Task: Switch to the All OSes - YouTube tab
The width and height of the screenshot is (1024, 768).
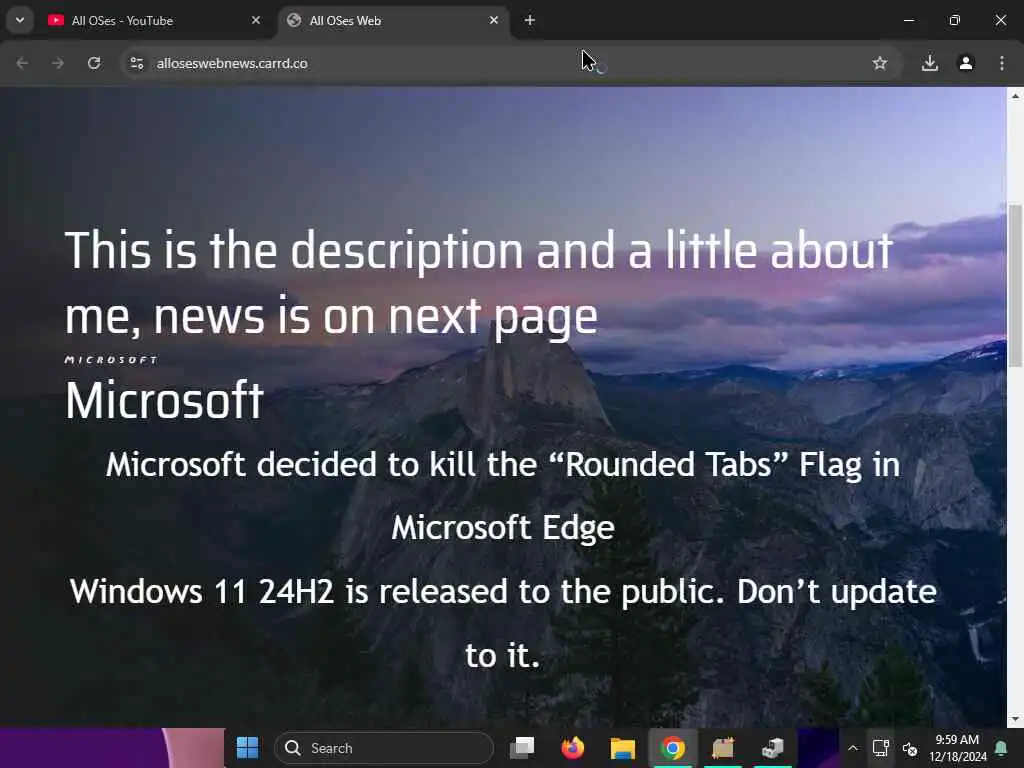Action: tap(155, 20)
